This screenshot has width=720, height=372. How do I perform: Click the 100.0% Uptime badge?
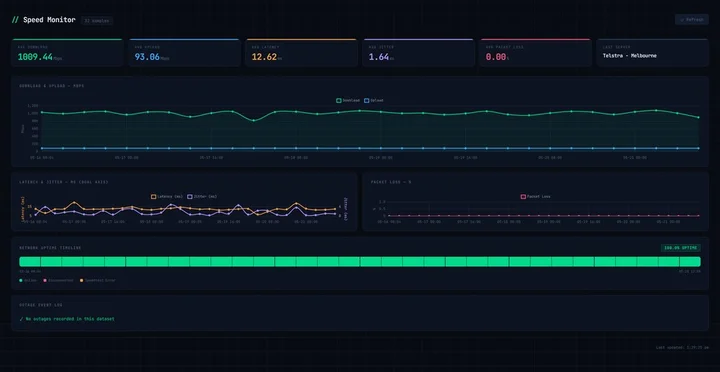click(x=681, y=248)
